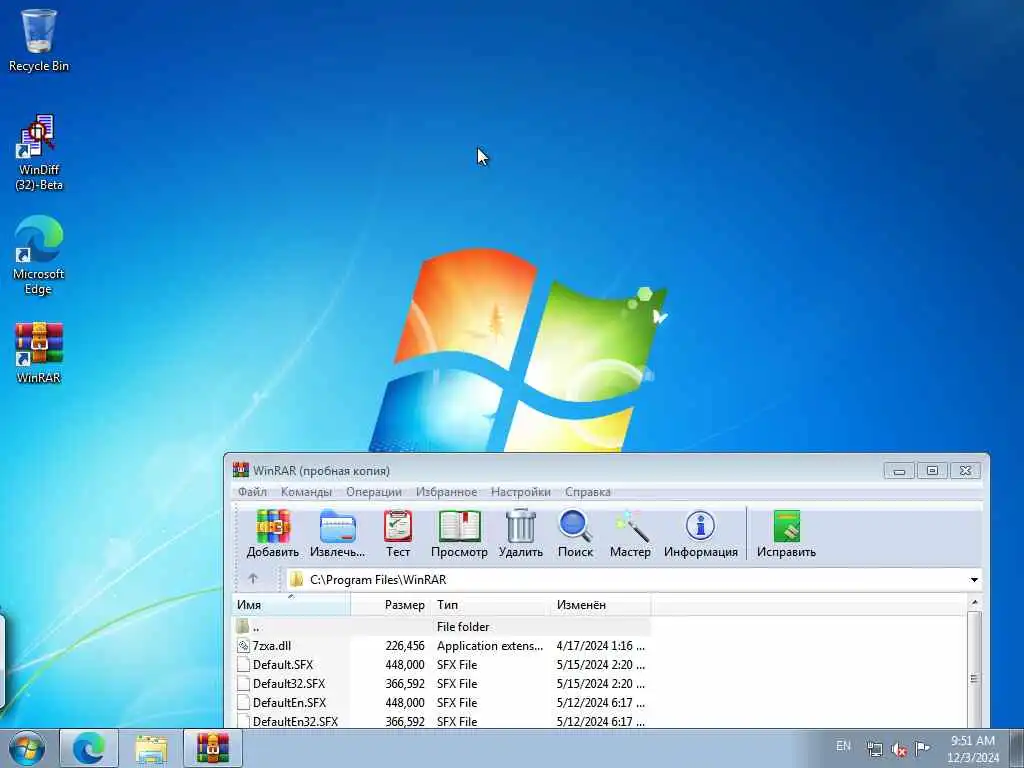Open the Windows Start orb
The height and width of the screenshot is (768, 1024).
pyautogui.click(x=27, y=748)
